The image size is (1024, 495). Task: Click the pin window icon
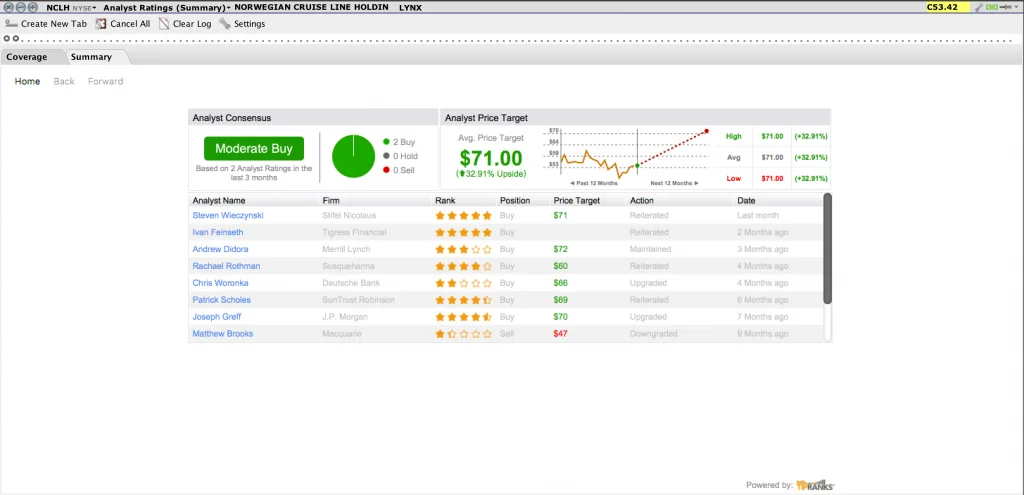pos(1004,7)
